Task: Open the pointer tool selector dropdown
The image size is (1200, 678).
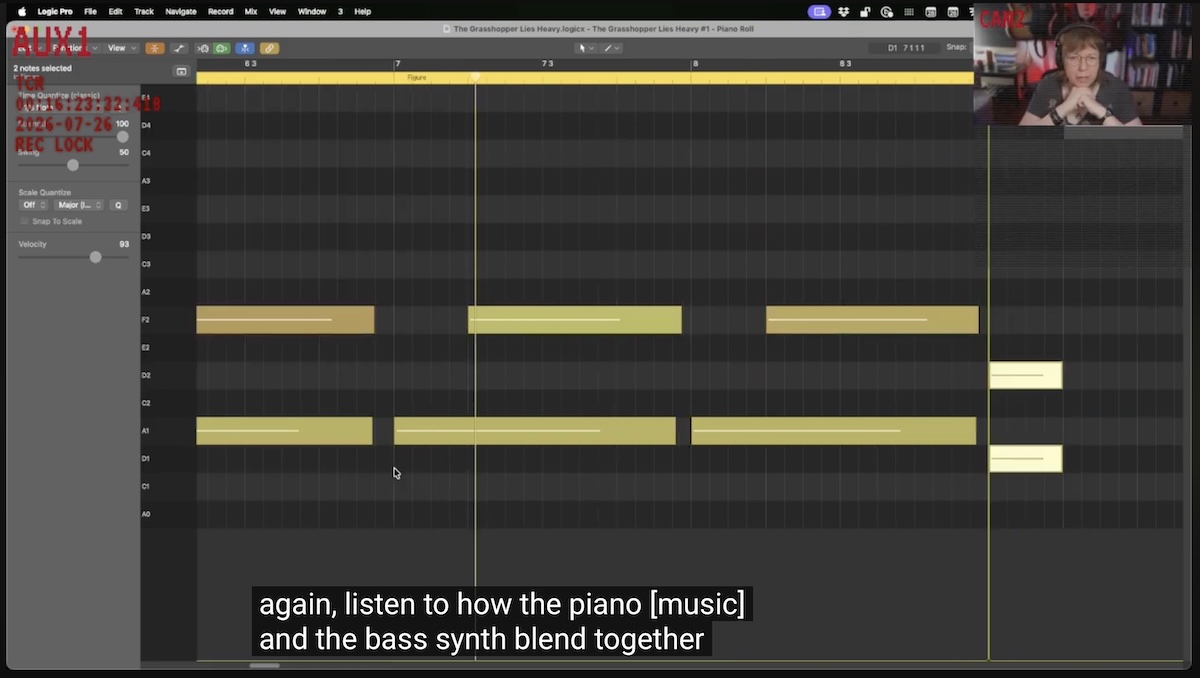Action: coord(587,48)
